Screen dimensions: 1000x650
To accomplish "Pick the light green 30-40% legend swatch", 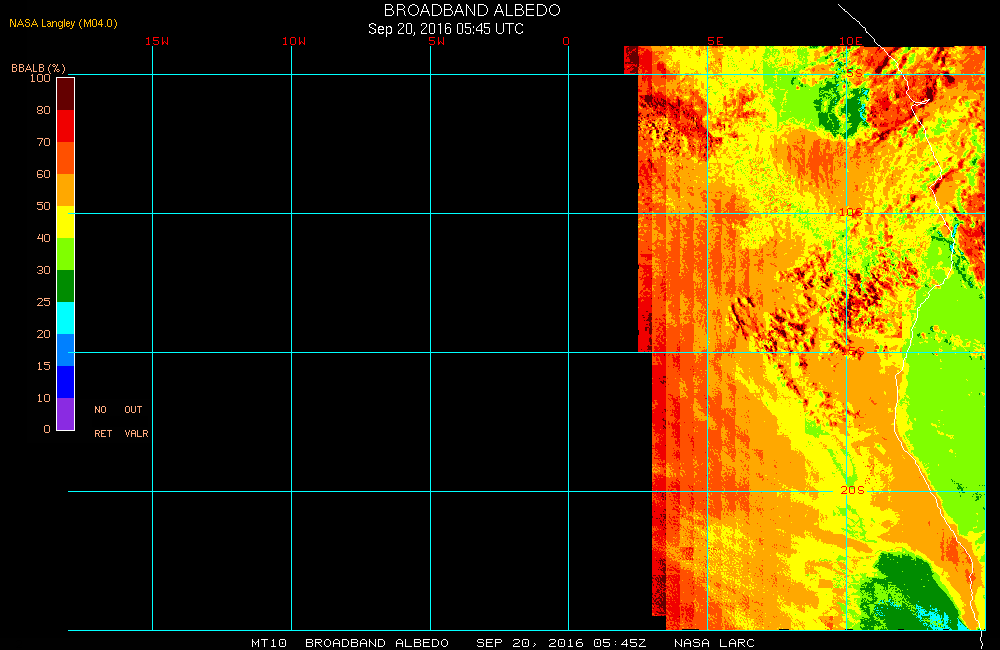I will (65, 254).
